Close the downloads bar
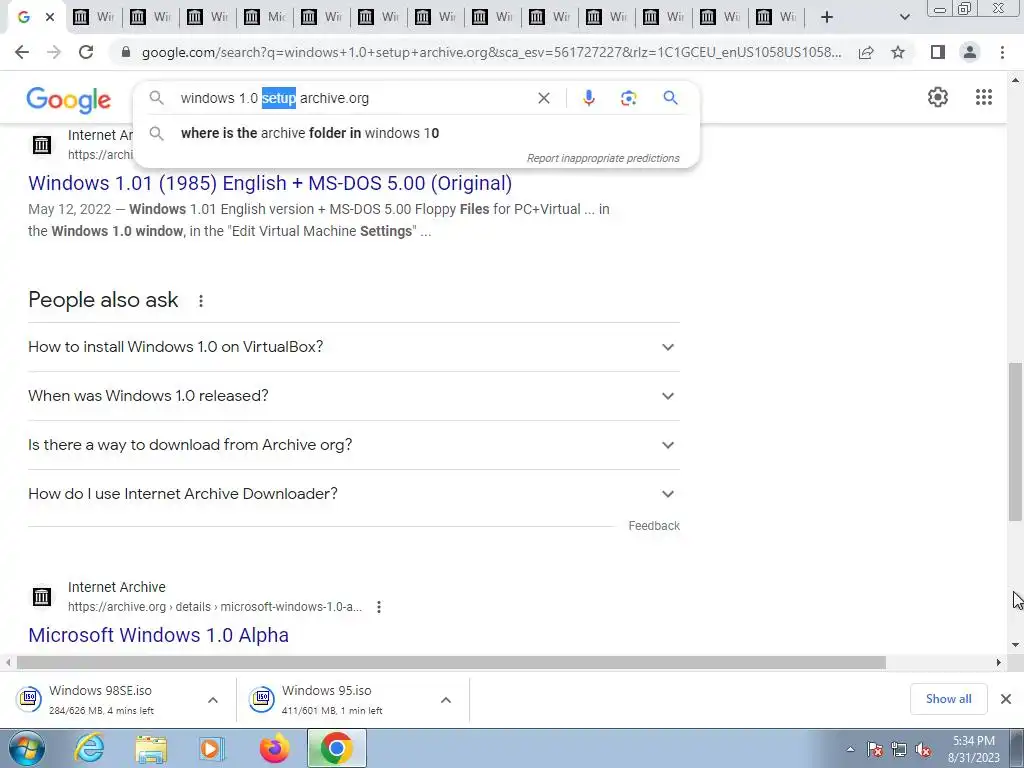The image size is (1024, 768). [x=1006, y=699]
